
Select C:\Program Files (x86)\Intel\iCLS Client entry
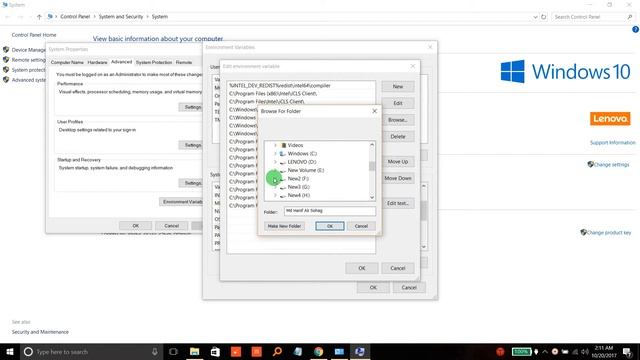301,93
